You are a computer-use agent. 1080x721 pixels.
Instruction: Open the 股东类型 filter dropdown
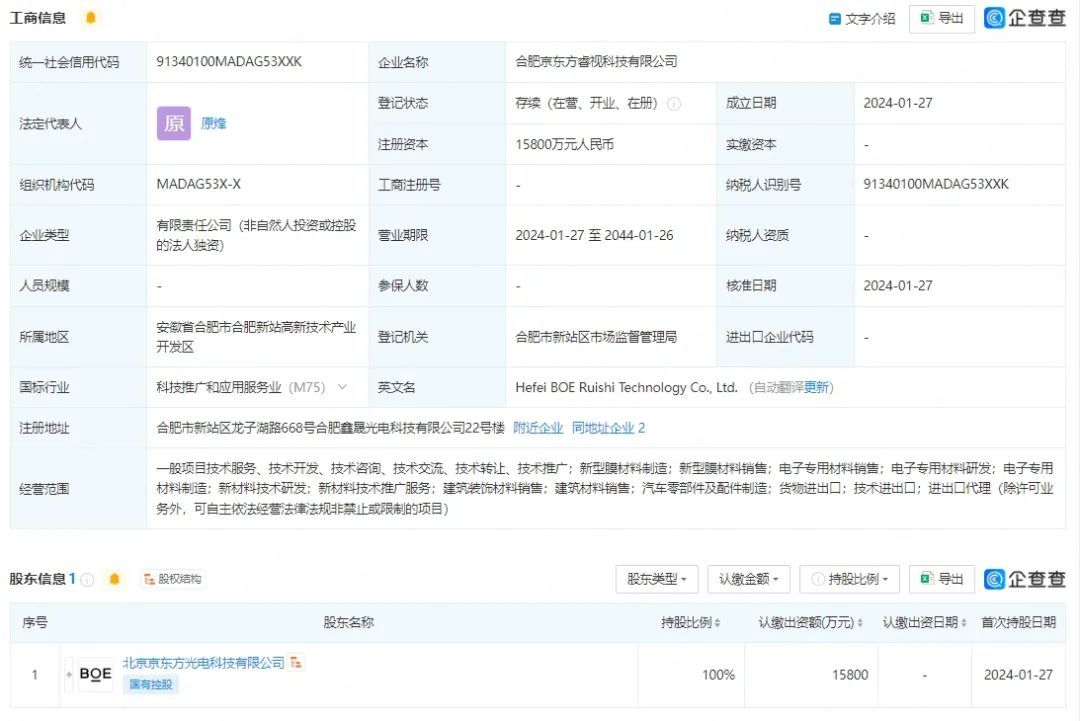[656, 579]
